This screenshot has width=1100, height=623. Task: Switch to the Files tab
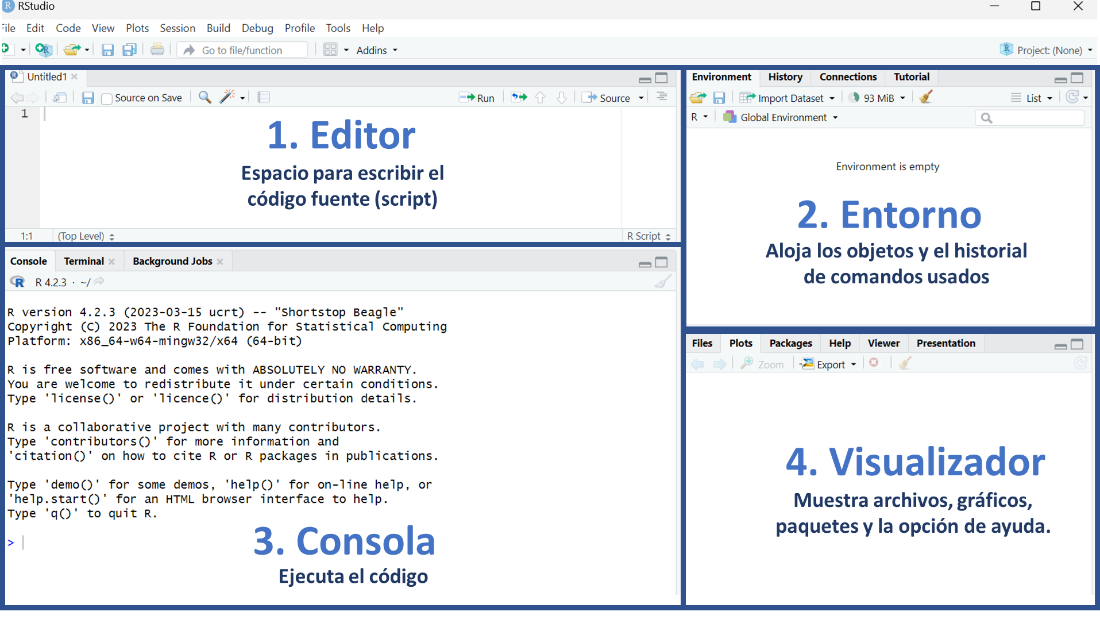[702, 343]
